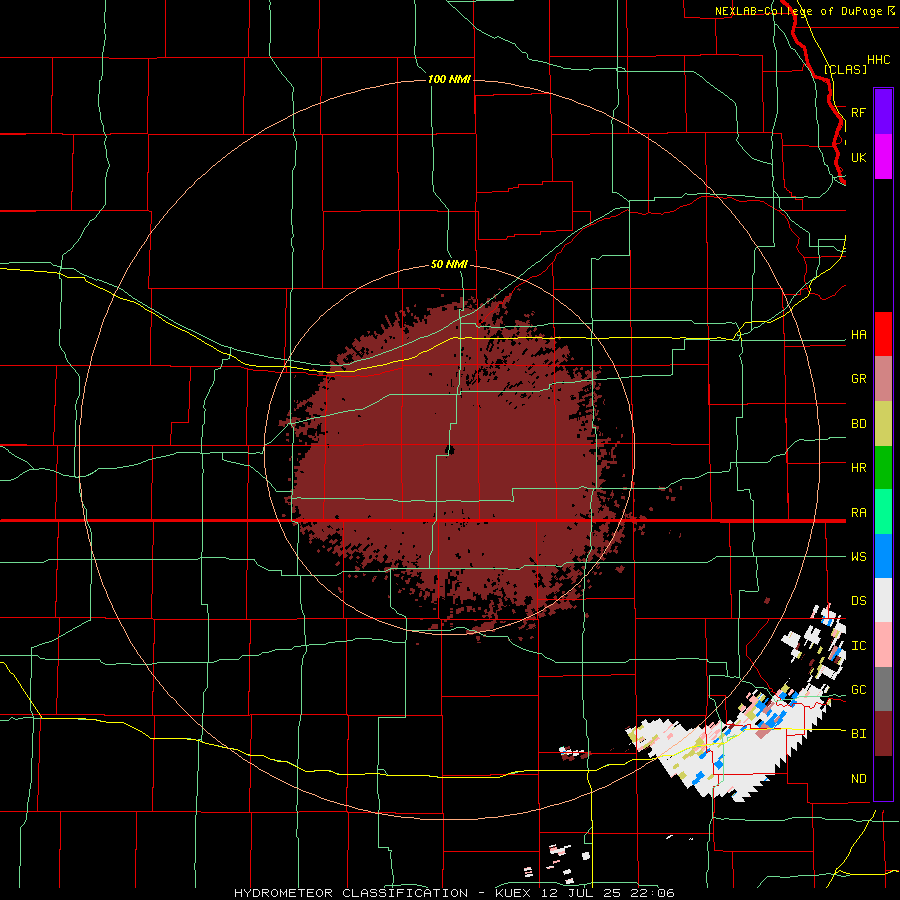Click the HR legend label
The image size is (900, 900).
(858, 468)
